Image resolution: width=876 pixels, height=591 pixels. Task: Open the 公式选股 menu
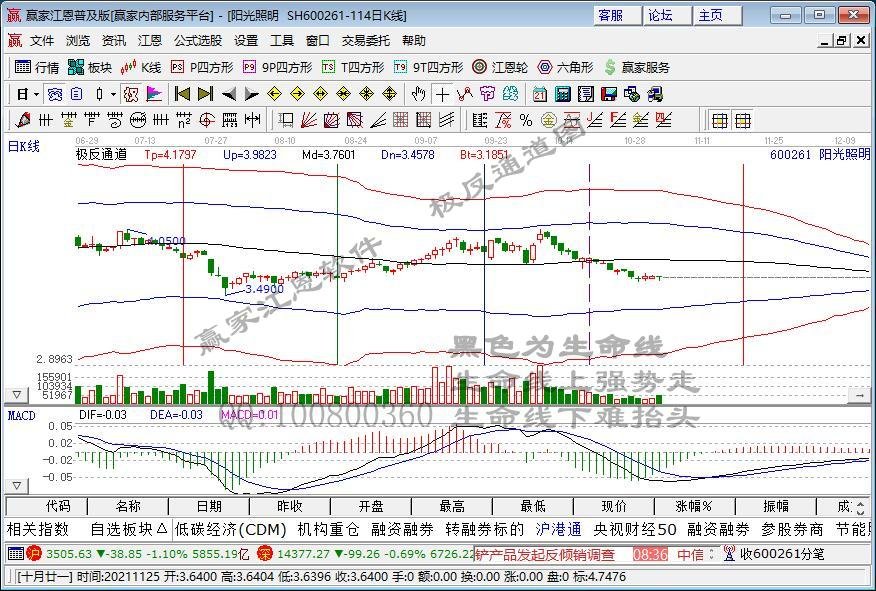point(198,41)
